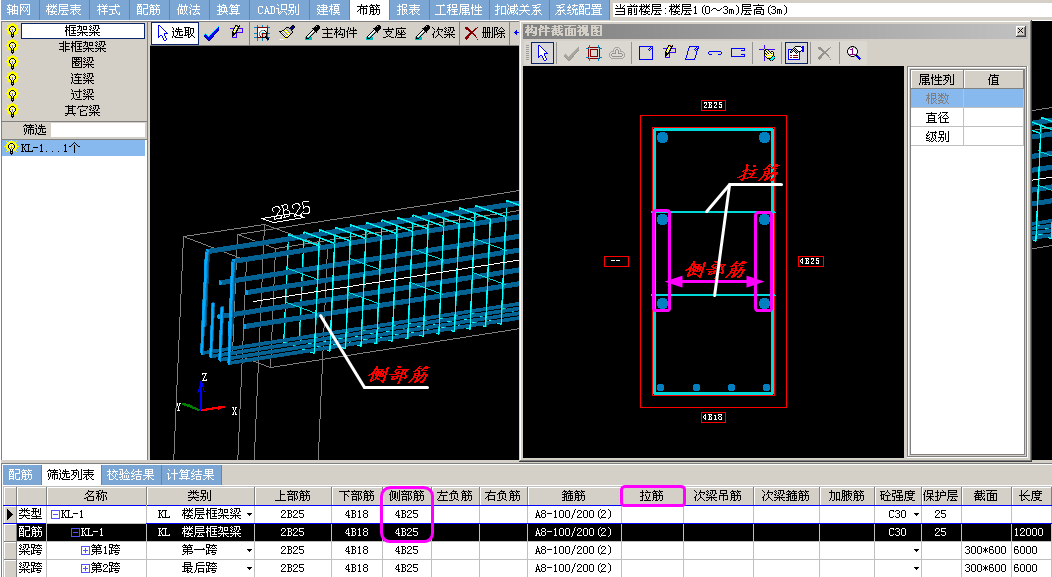
Task: Toggle the lightbulb next to 连梁
Action: click(12, 79)
